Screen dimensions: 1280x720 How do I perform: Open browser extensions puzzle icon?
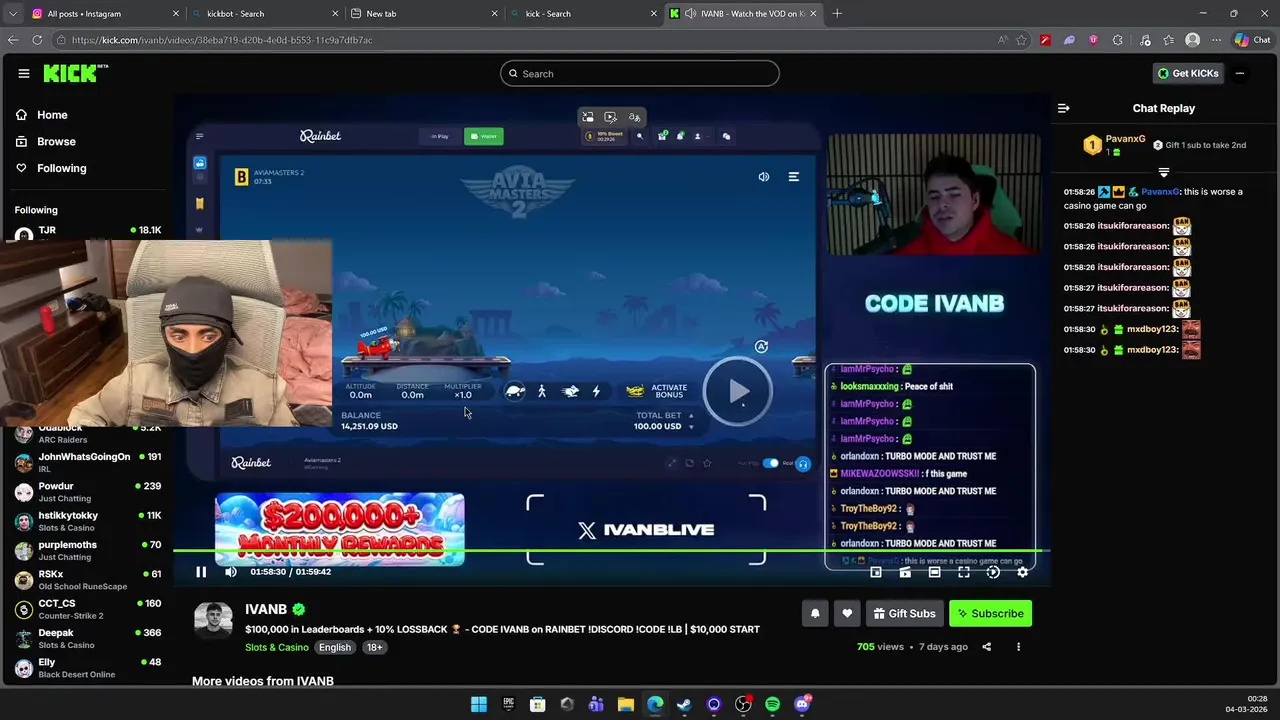(1118, 40)
